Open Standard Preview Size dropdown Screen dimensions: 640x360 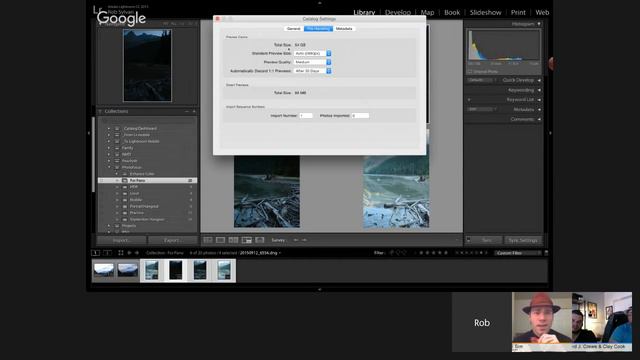click(313, 53)
